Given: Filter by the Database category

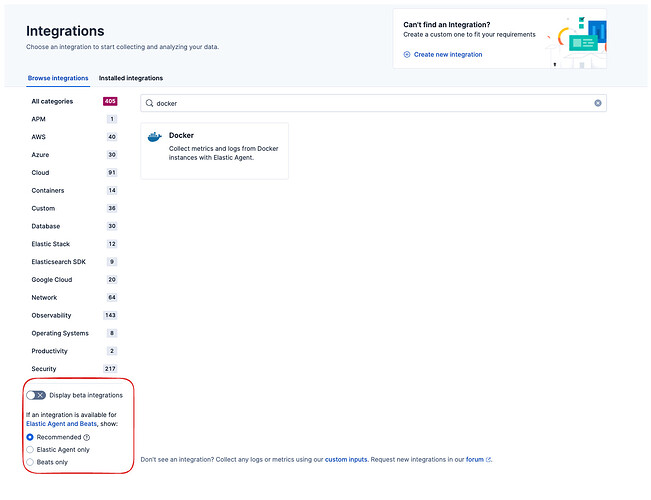Looking at the screenshot, I should pyautogui.click(x=74, y=226).
